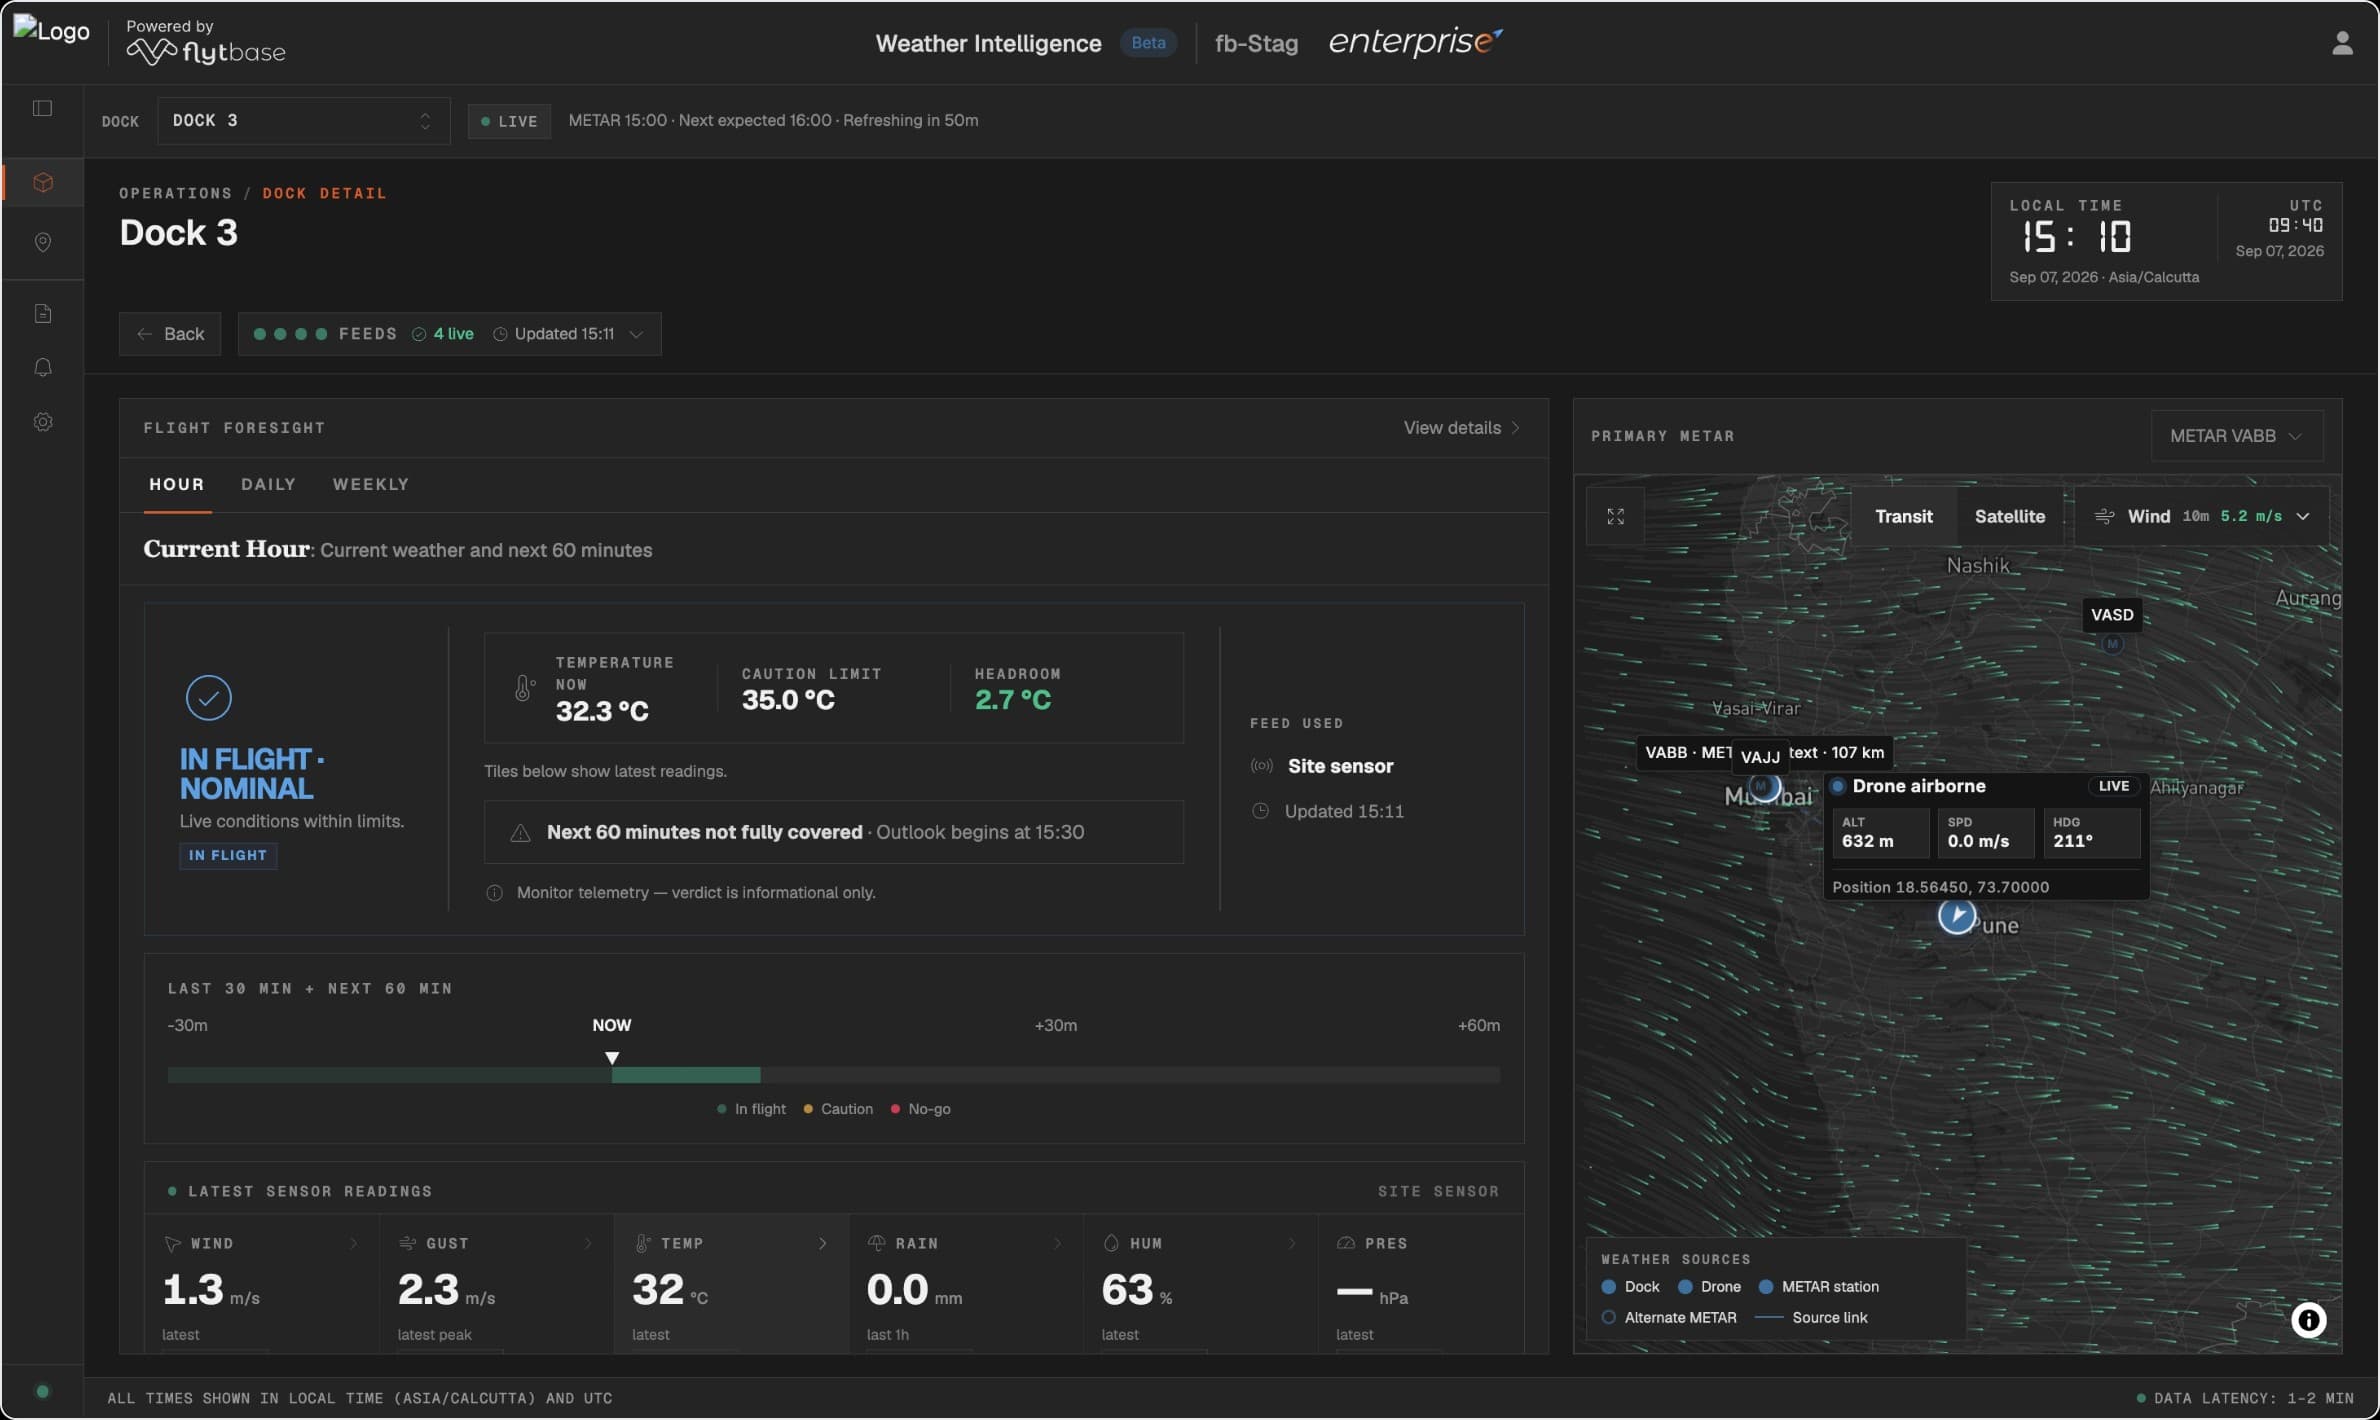Click the Back button
The height and width of the screenshot is (1420, 2380).
(170, 334)
